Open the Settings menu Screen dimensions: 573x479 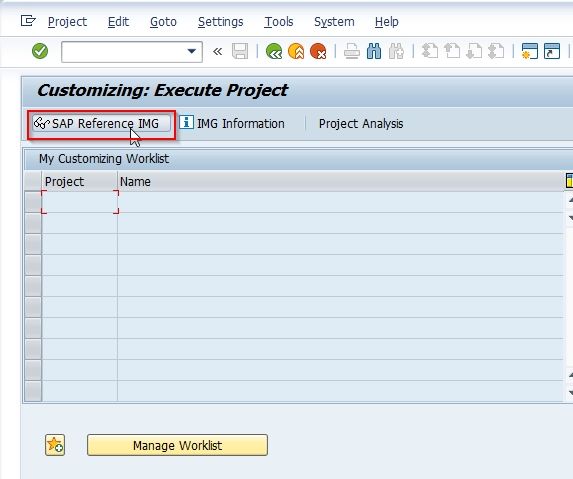[x=220, y=22]
